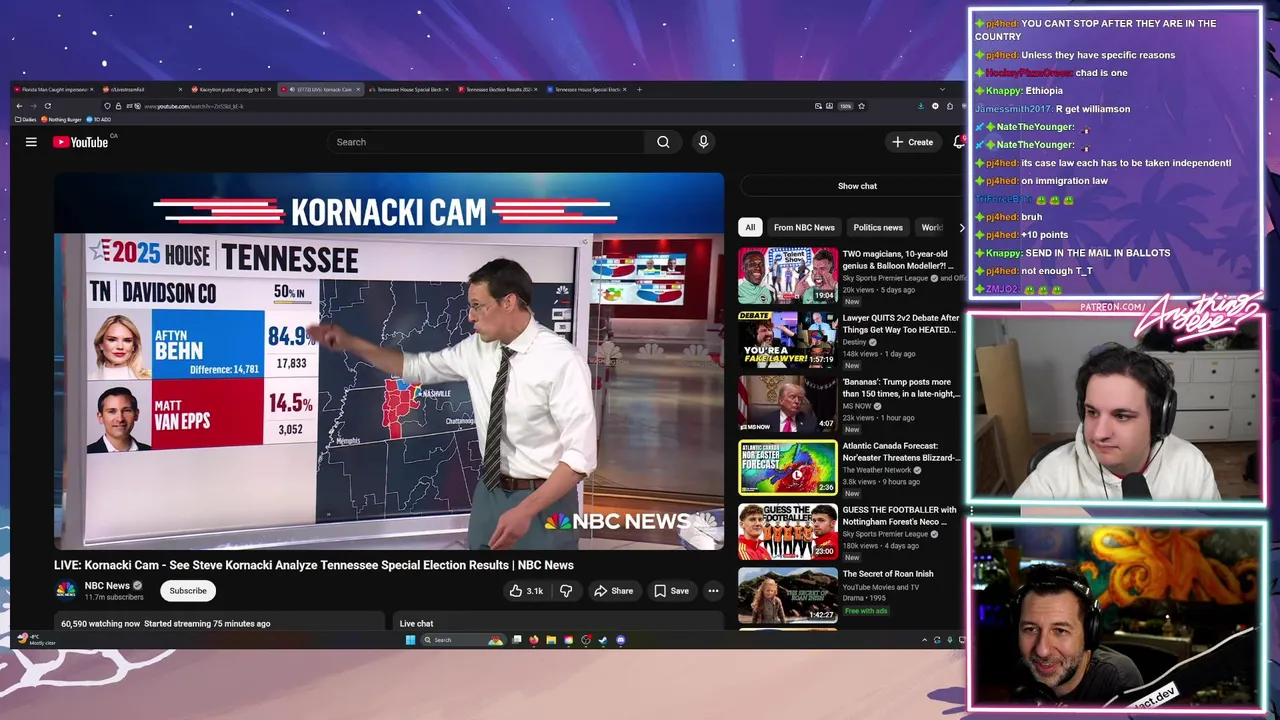Open 'Bananas': Trump posts video thumbnail
This screenshot has height=720, width=1280.
point(788,403)
